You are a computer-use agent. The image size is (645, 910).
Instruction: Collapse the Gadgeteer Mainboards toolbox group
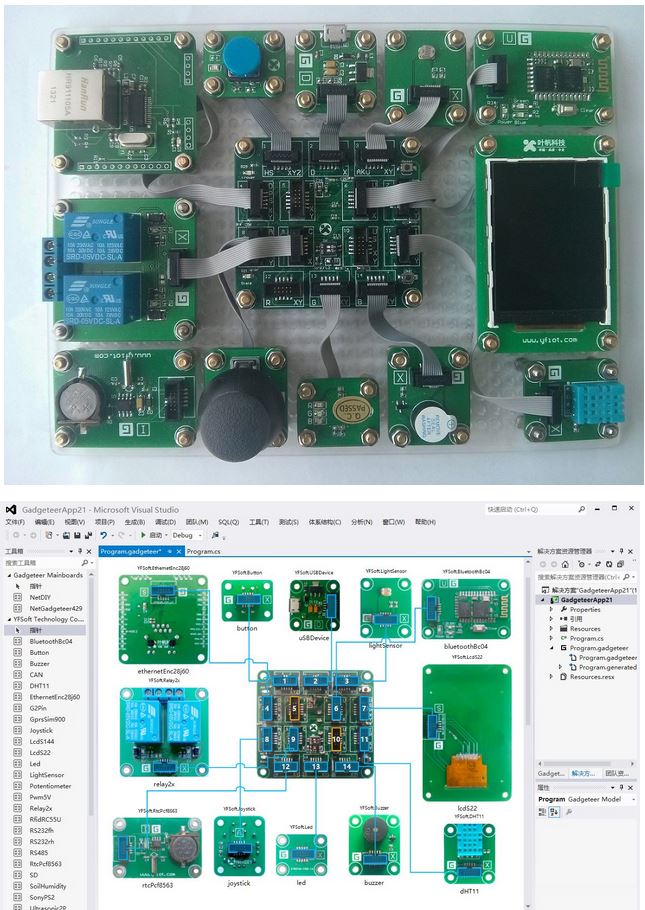coord(9,575)
